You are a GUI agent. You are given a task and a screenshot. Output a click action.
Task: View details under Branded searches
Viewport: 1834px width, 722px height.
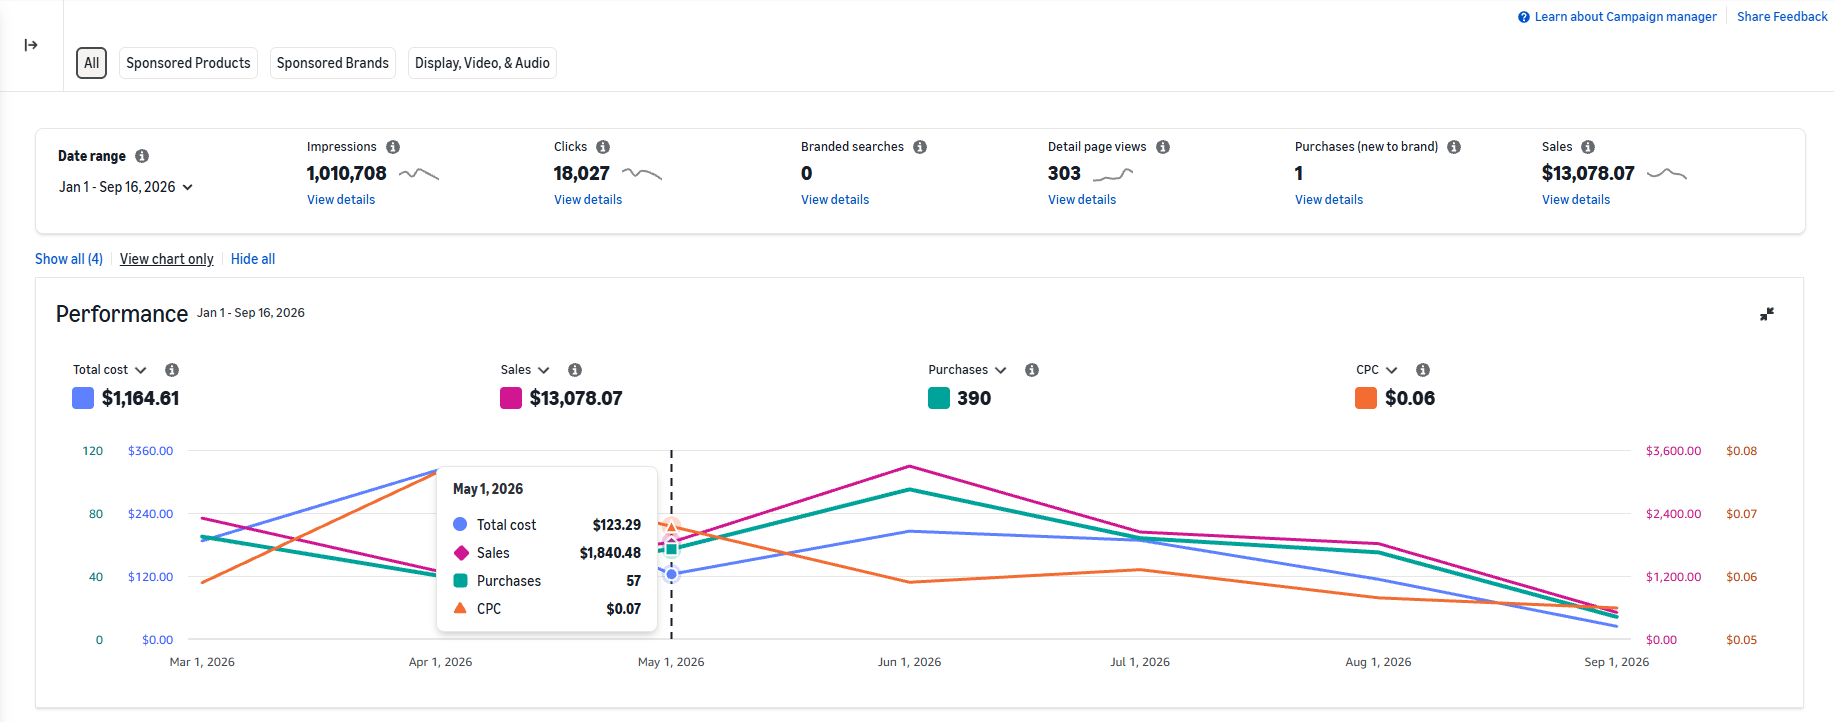click(x=835, y=200)
